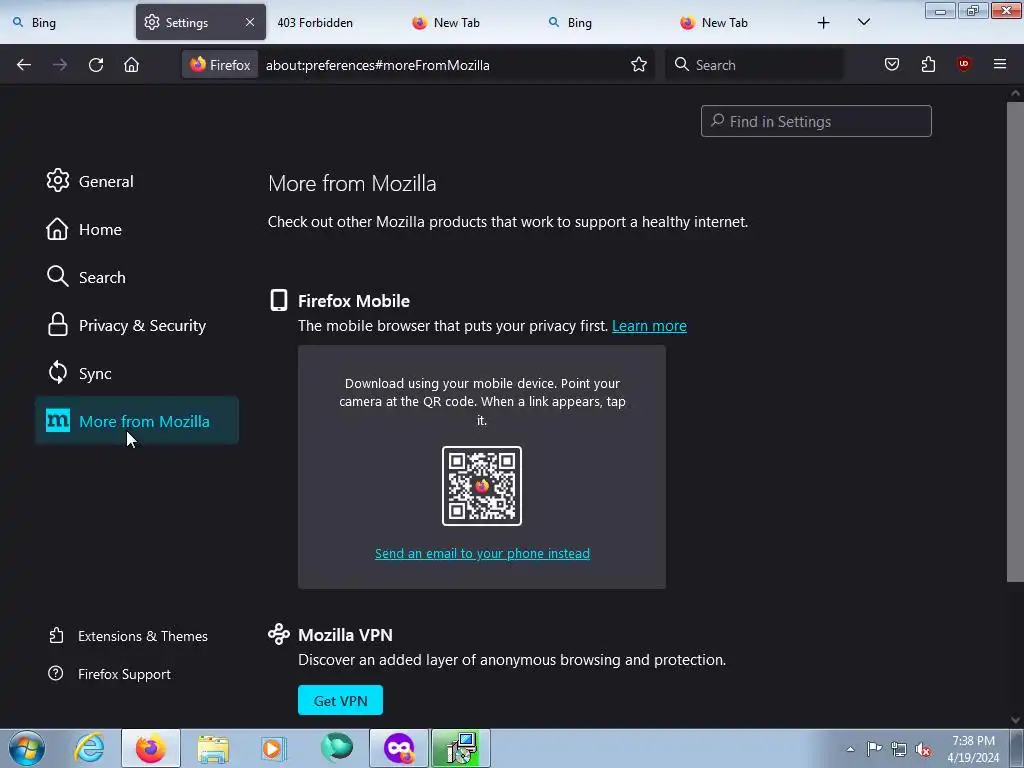Viewport: 1024px width, 768px height.
Task: Show hidden tray icons arrow
Action: pos(850,749)
